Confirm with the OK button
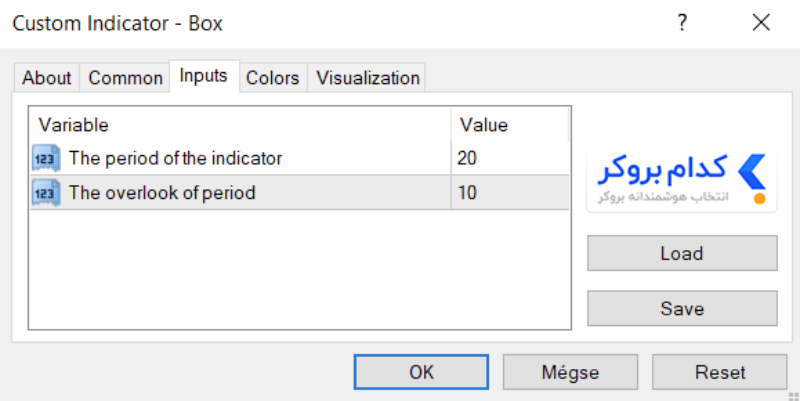 click(x=421, y=372)
